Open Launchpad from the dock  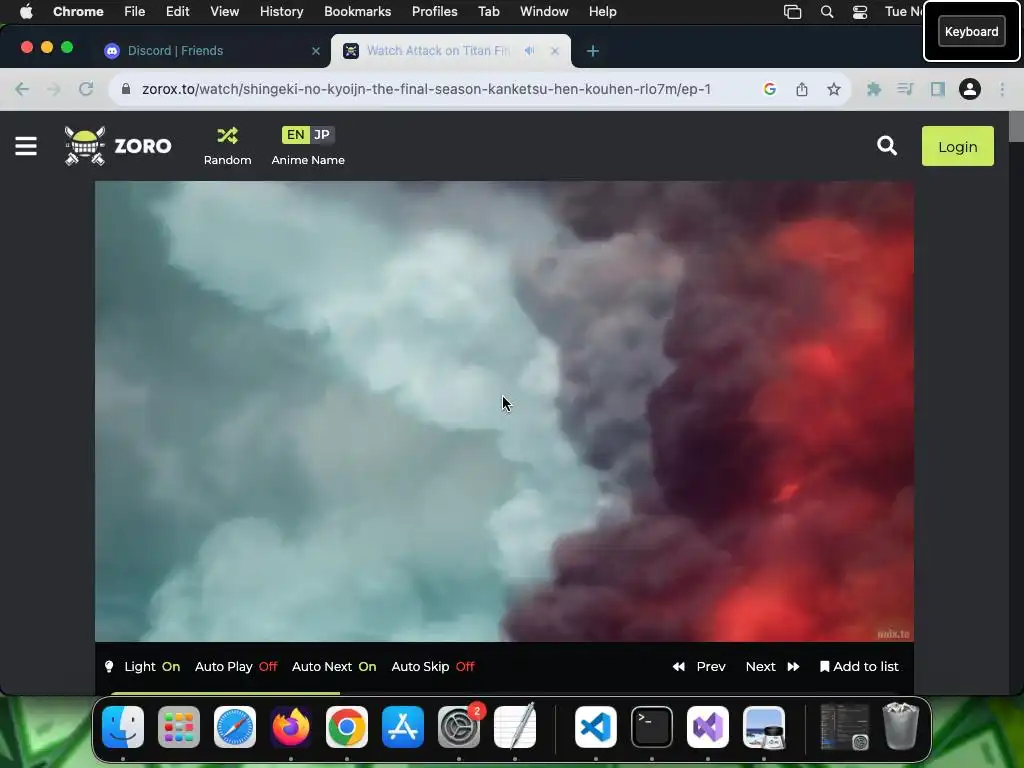coord(179,727)
